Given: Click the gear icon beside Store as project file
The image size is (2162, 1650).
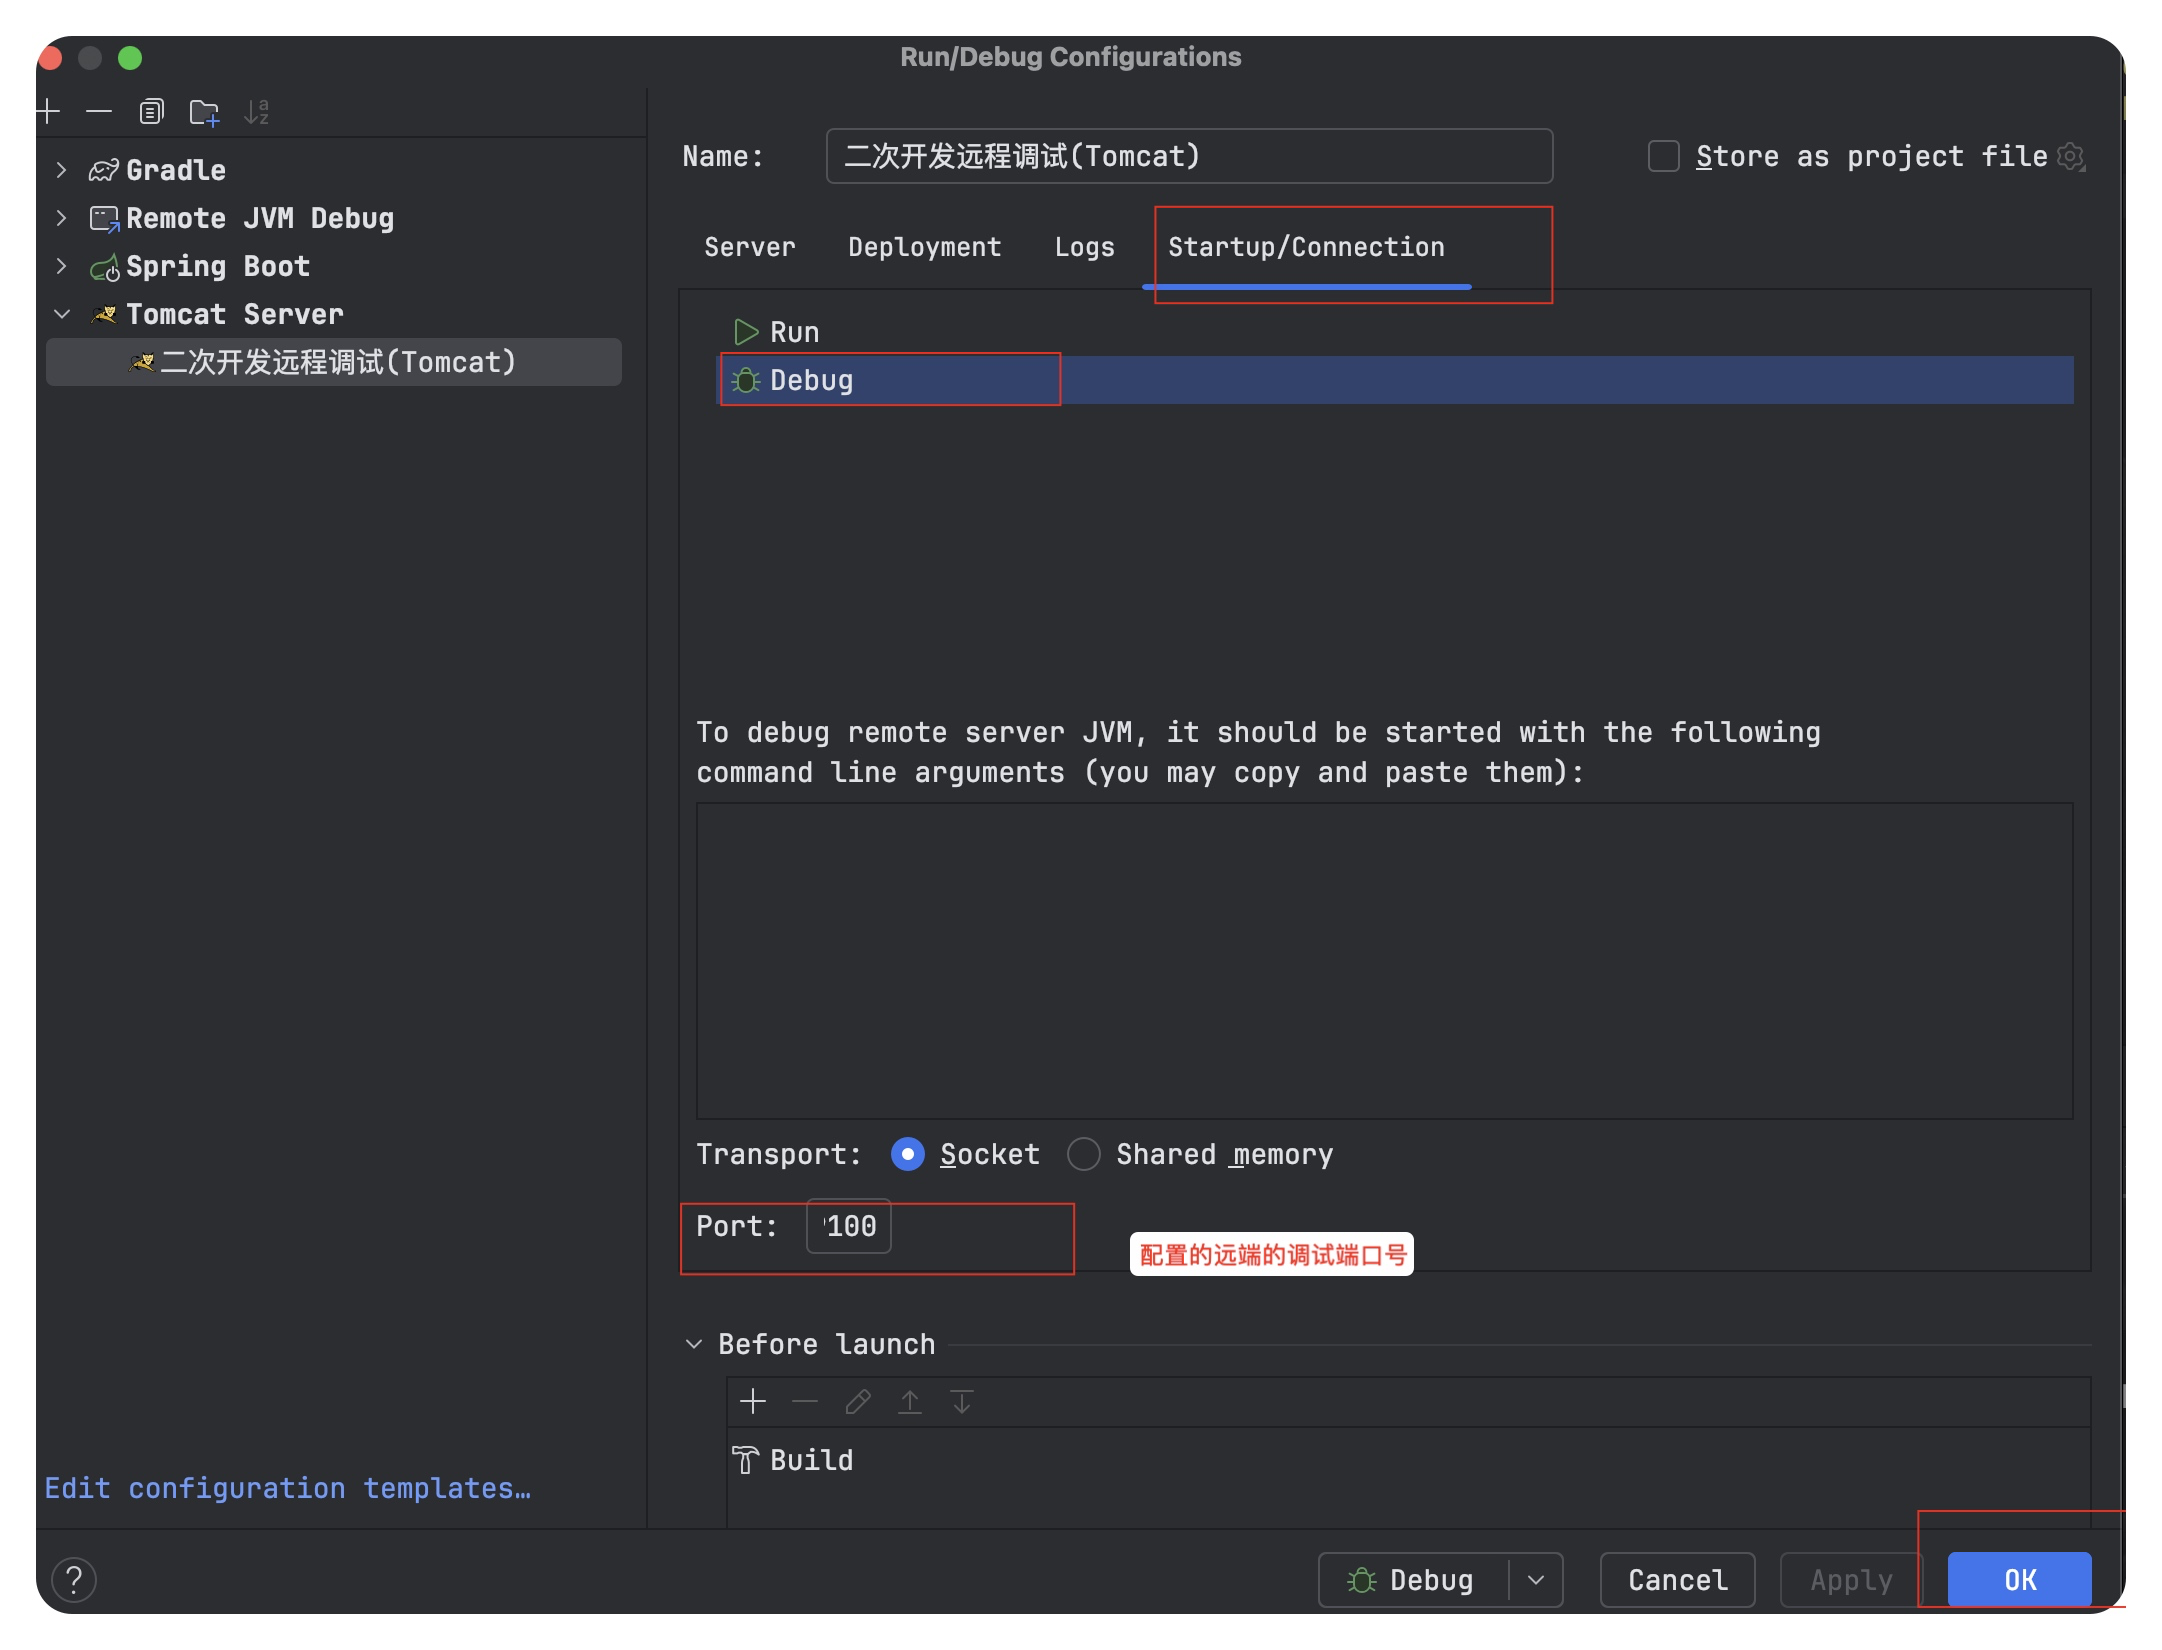Looking at the screenshot, I should [2072, 156].
